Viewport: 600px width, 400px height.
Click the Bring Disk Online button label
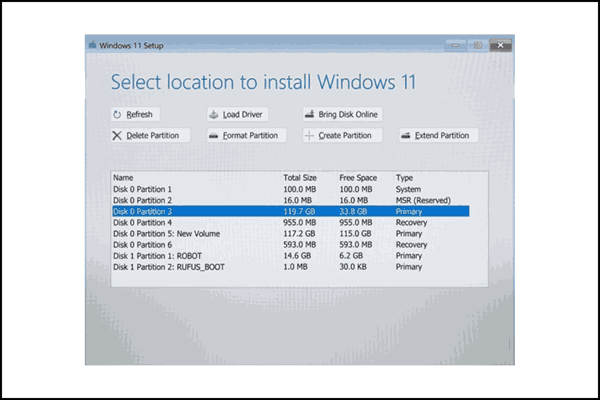click(x=348, y=114)
